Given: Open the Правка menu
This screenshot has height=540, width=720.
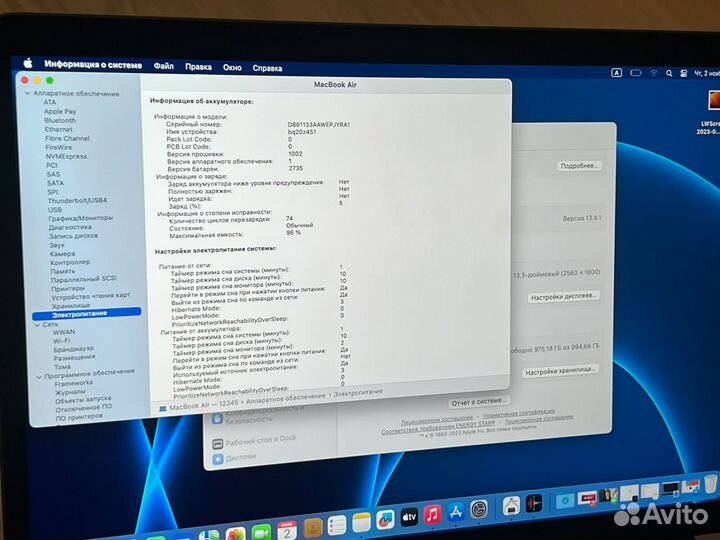Looking at the screenshot, I should [x=198, y=67].
